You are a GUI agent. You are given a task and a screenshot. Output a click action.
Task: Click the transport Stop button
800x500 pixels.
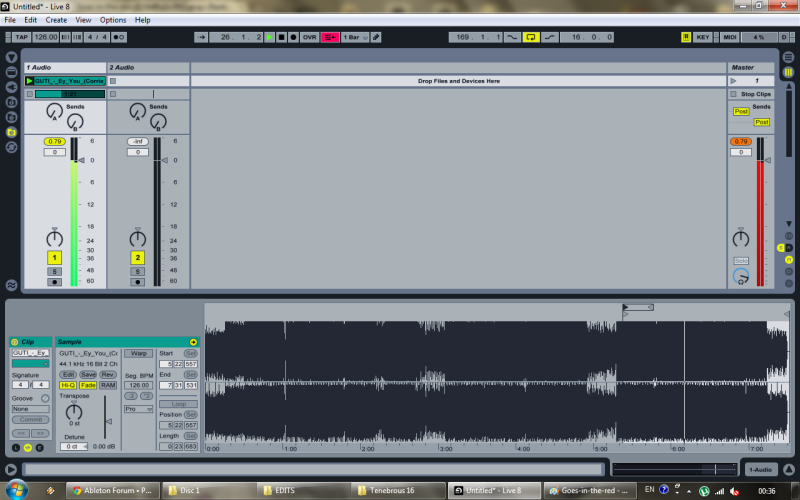pyautogui.click(x=281, y=37)
